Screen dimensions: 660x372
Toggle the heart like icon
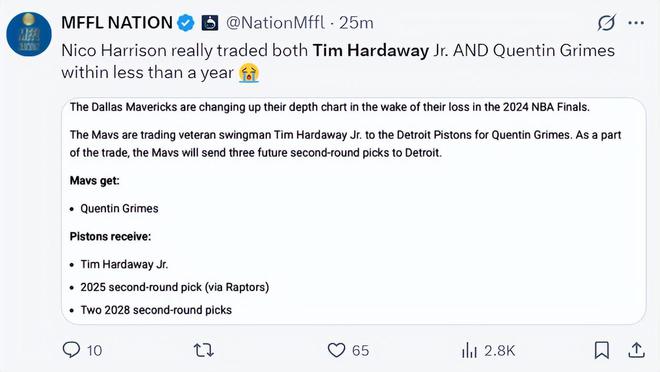pos(336,350)
